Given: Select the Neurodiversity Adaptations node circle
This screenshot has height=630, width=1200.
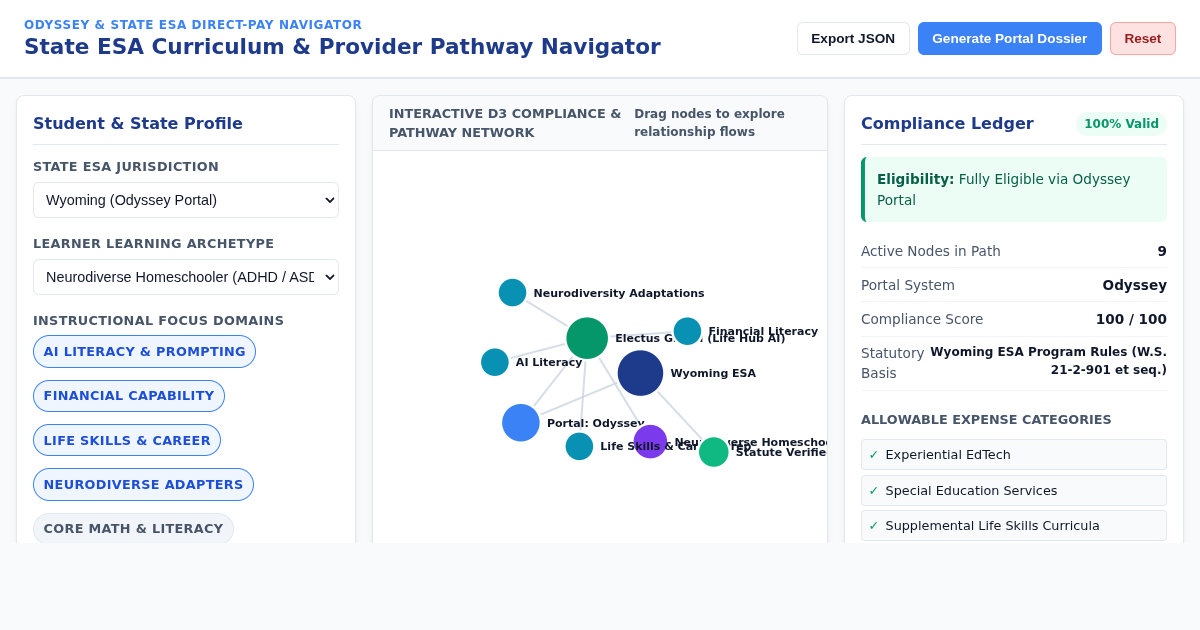Looking at the screenshot, I should tap(512, 293).
